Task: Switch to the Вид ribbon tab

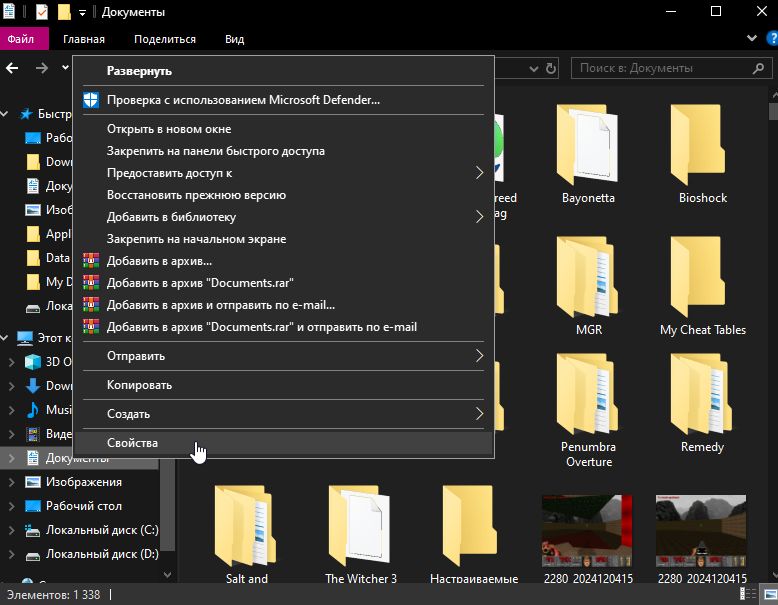Action: (x=234, y=39)
